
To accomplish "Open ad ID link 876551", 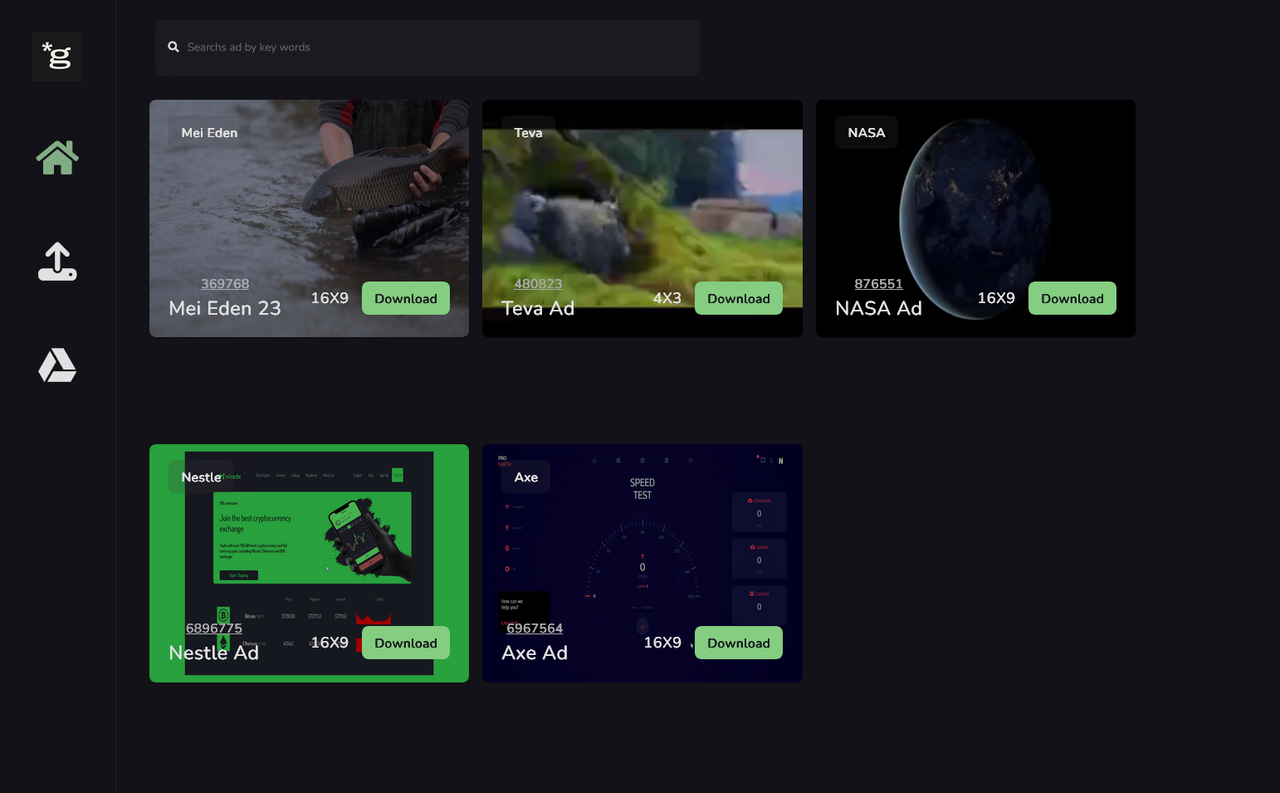I will (x=878, y=284).
